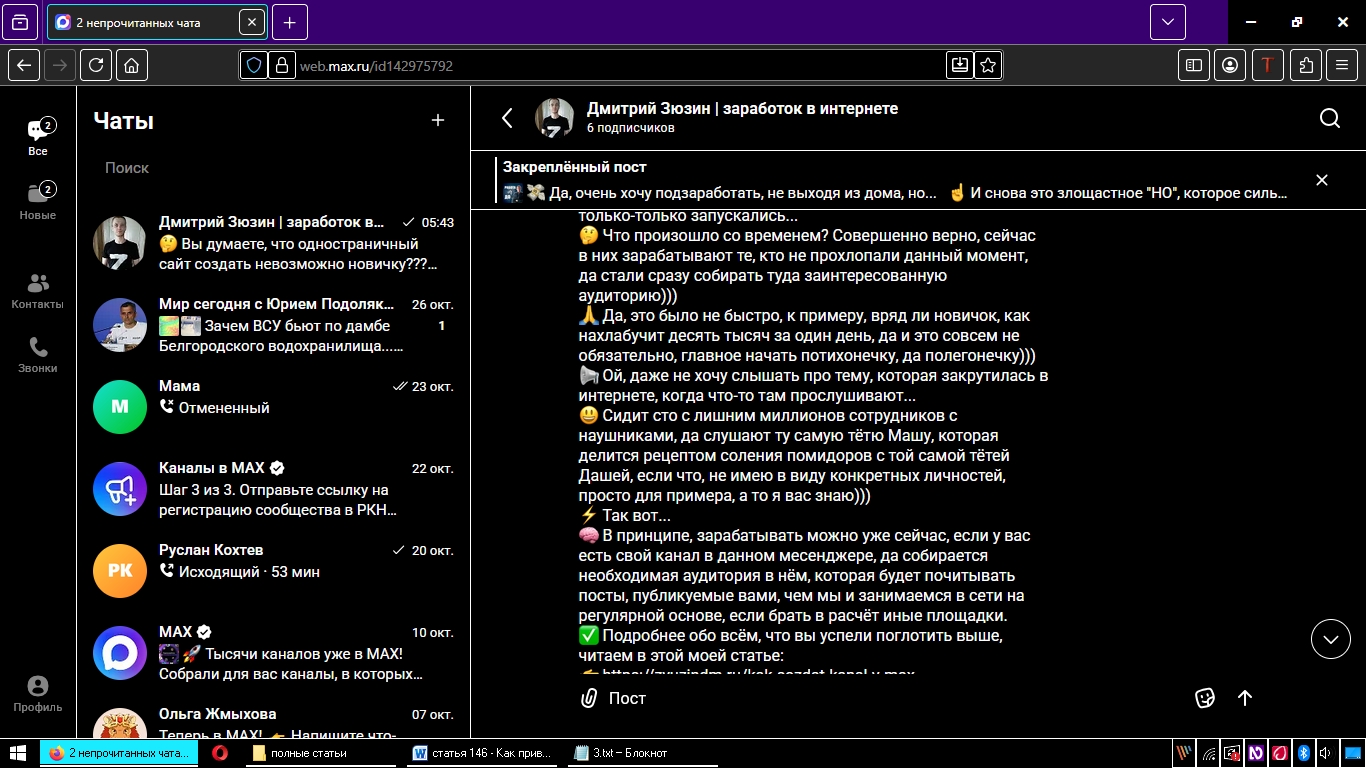
Task: Switch to the Новые chats tab
Action: (38, 200)
